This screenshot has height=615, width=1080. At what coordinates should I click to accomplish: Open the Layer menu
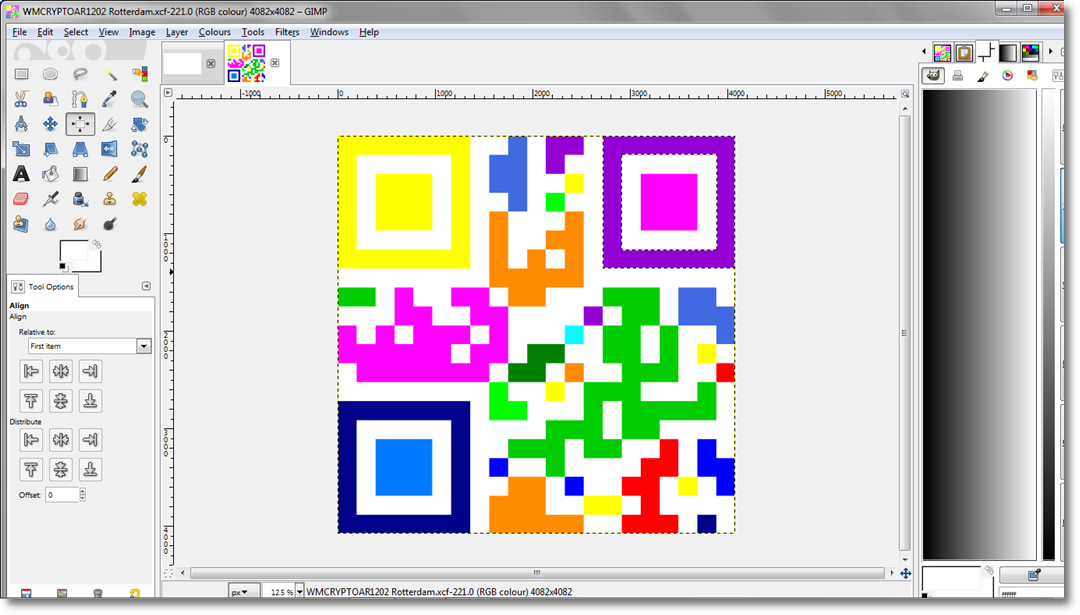[x=177, y=32]
